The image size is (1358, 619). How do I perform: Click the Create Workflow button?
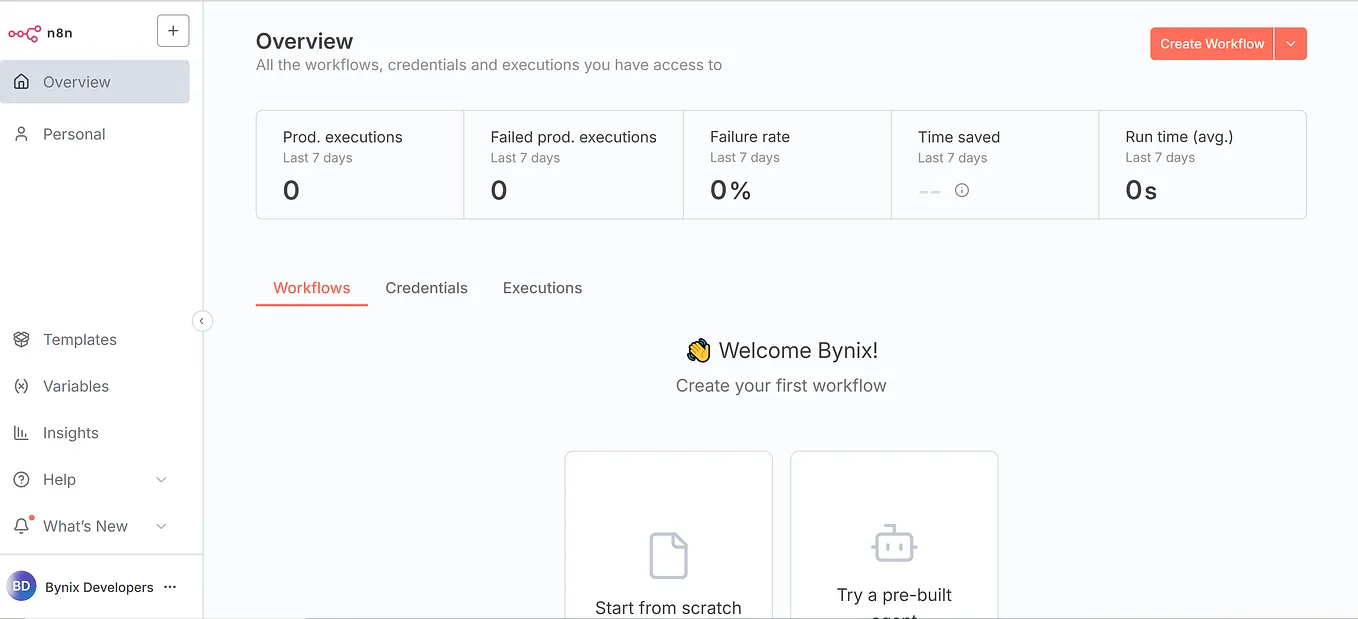coord(1211,43)
